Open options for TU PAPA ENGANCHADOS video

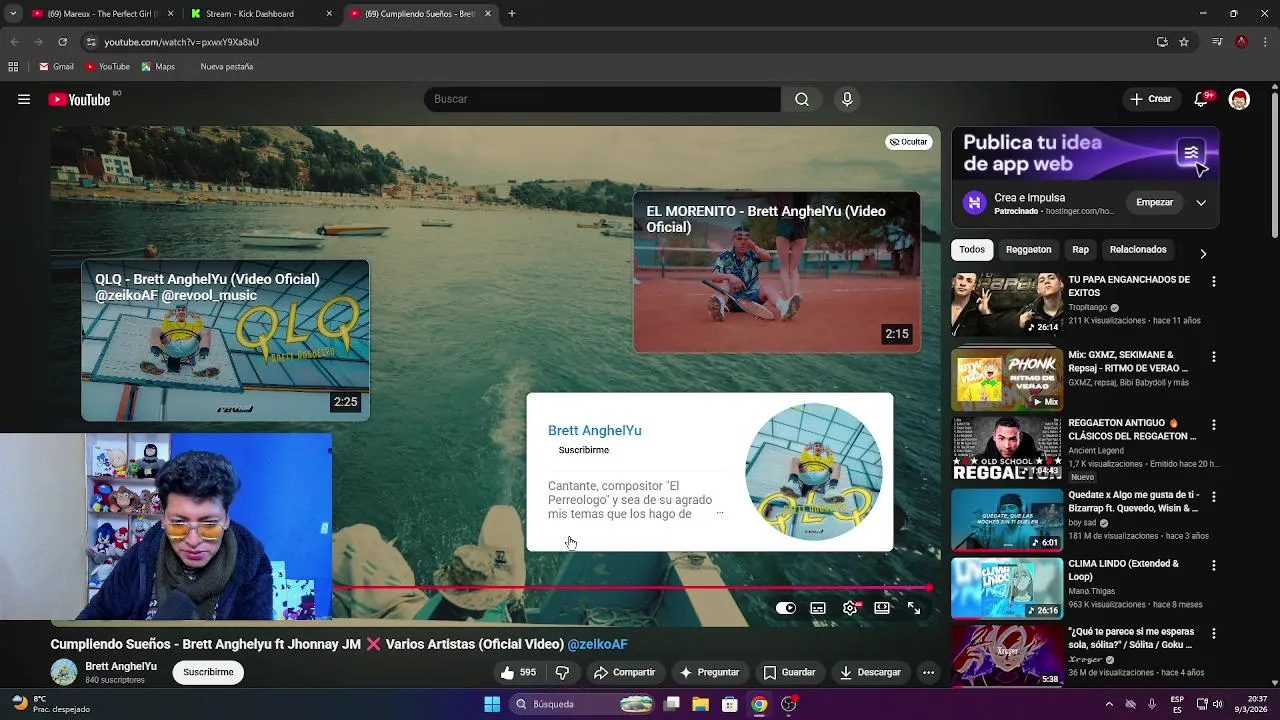[x=1214, y=282]
